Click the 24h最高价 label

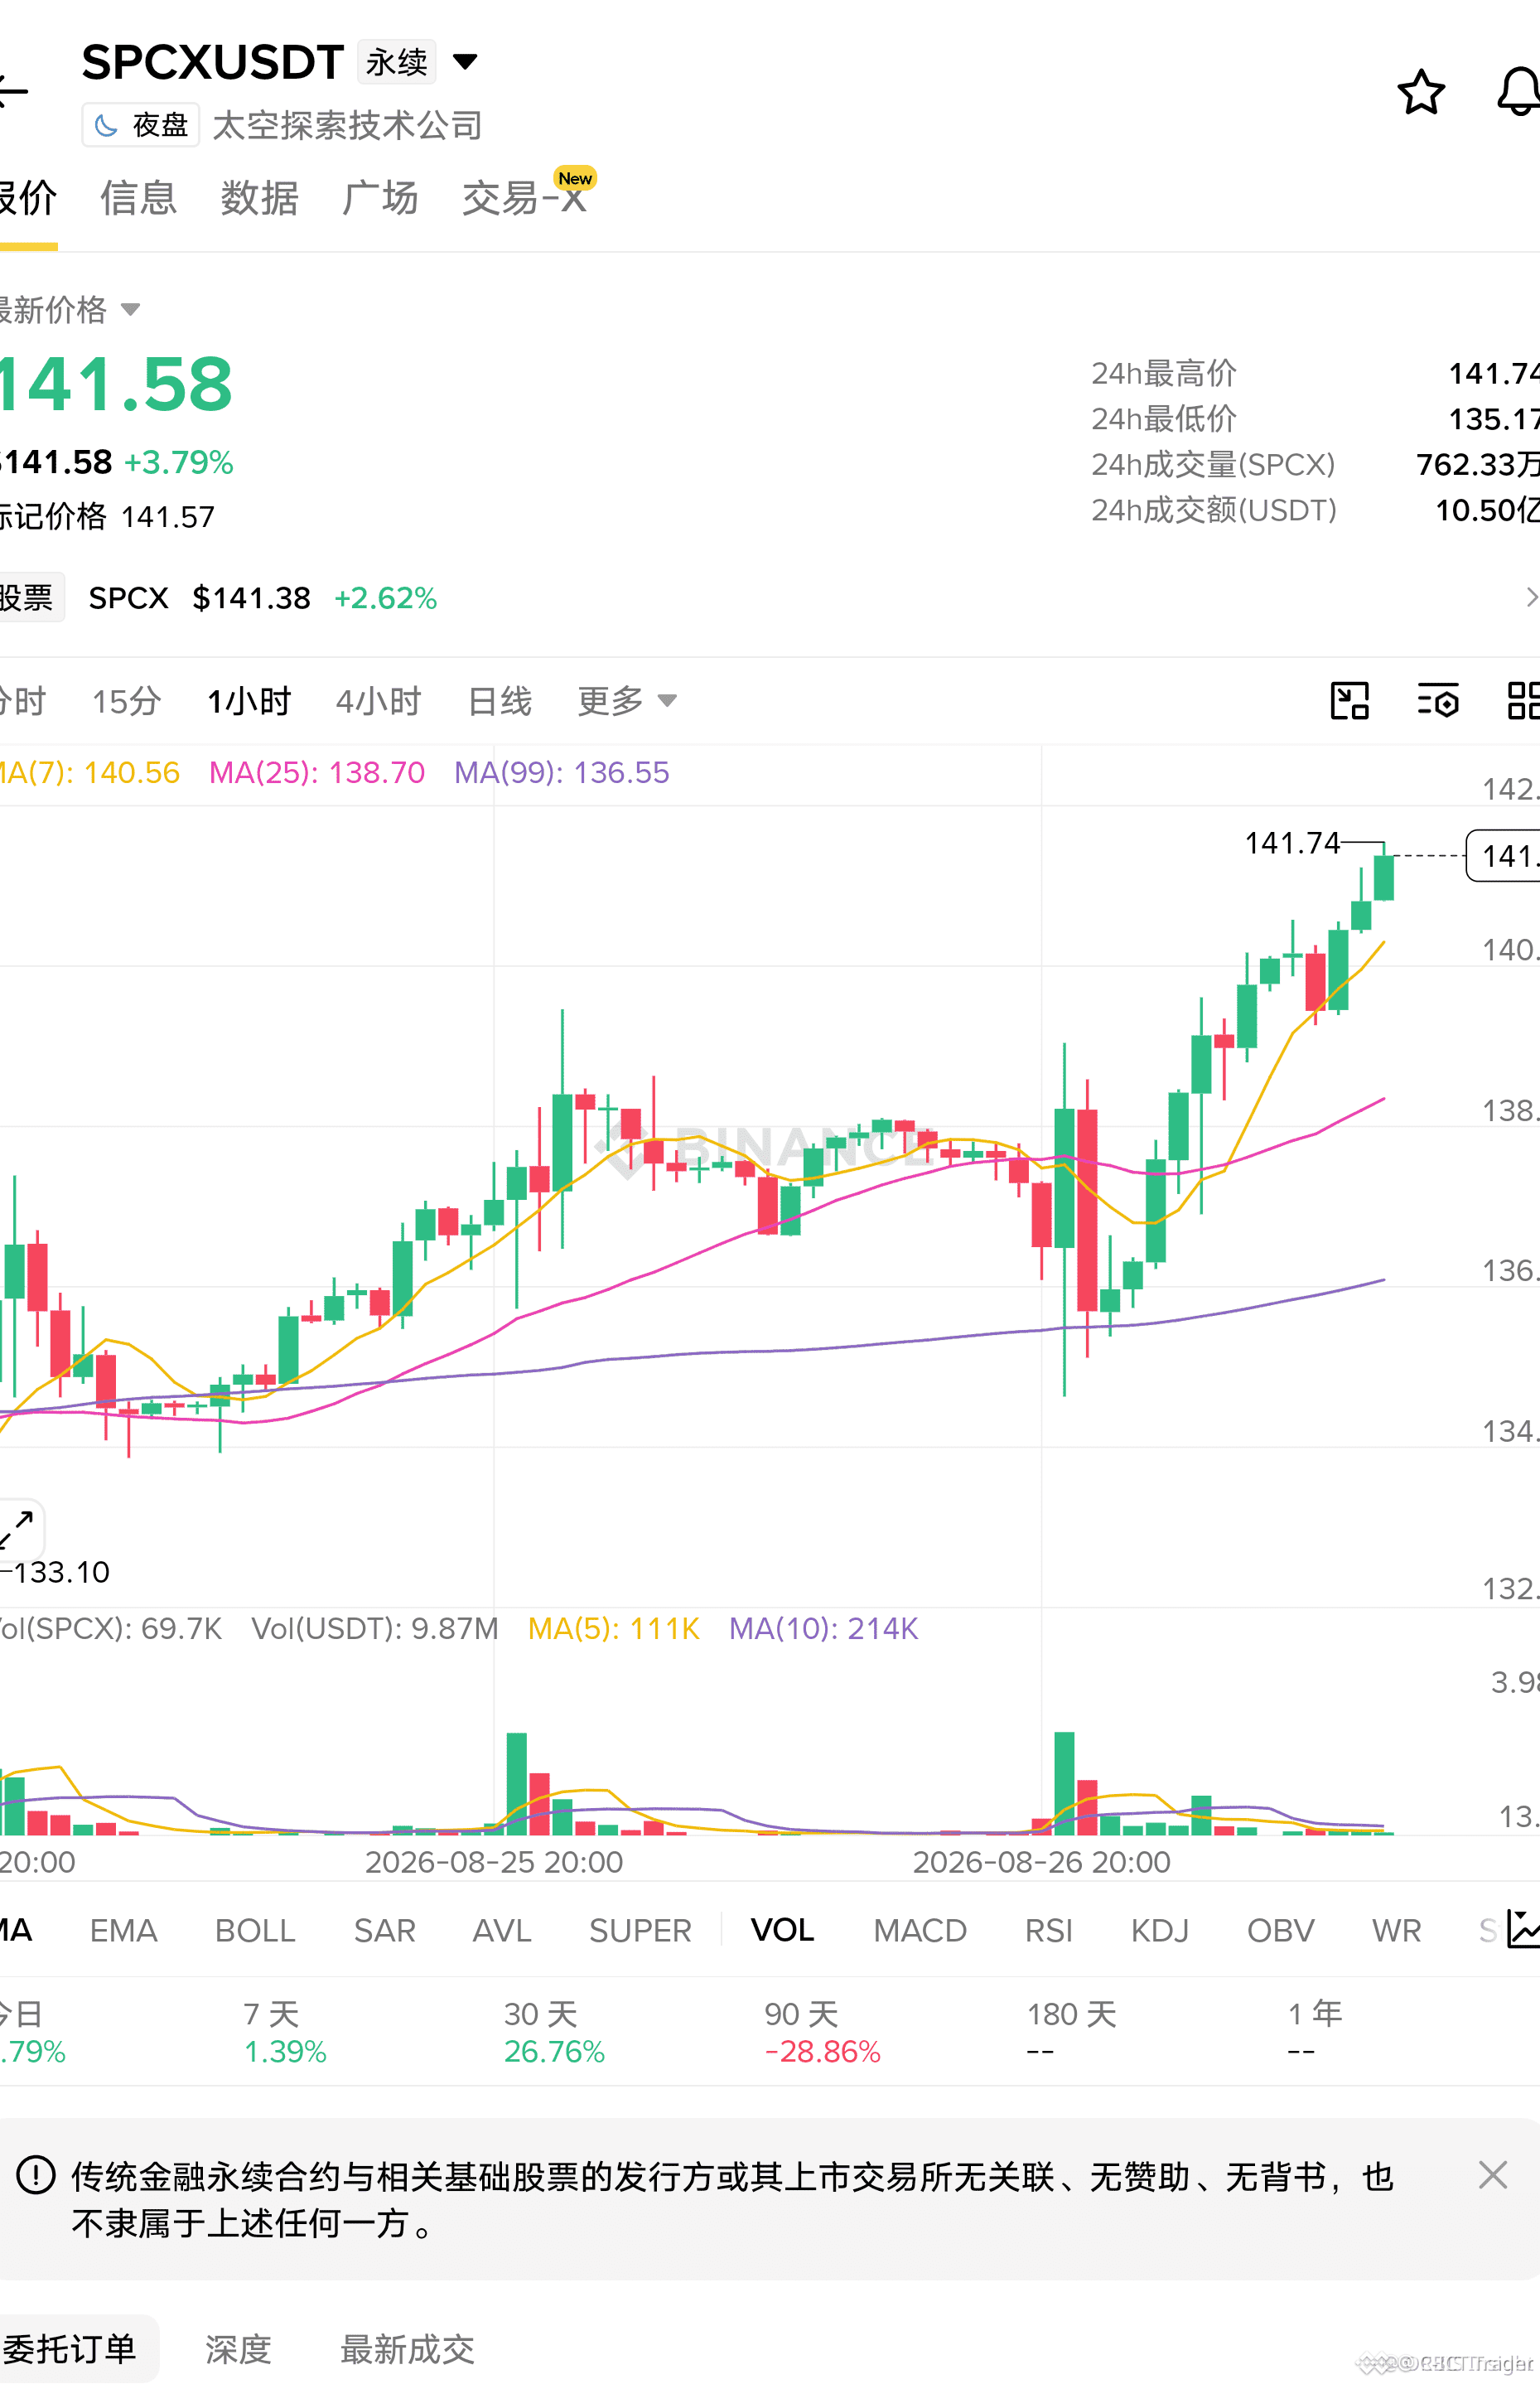1164,373
